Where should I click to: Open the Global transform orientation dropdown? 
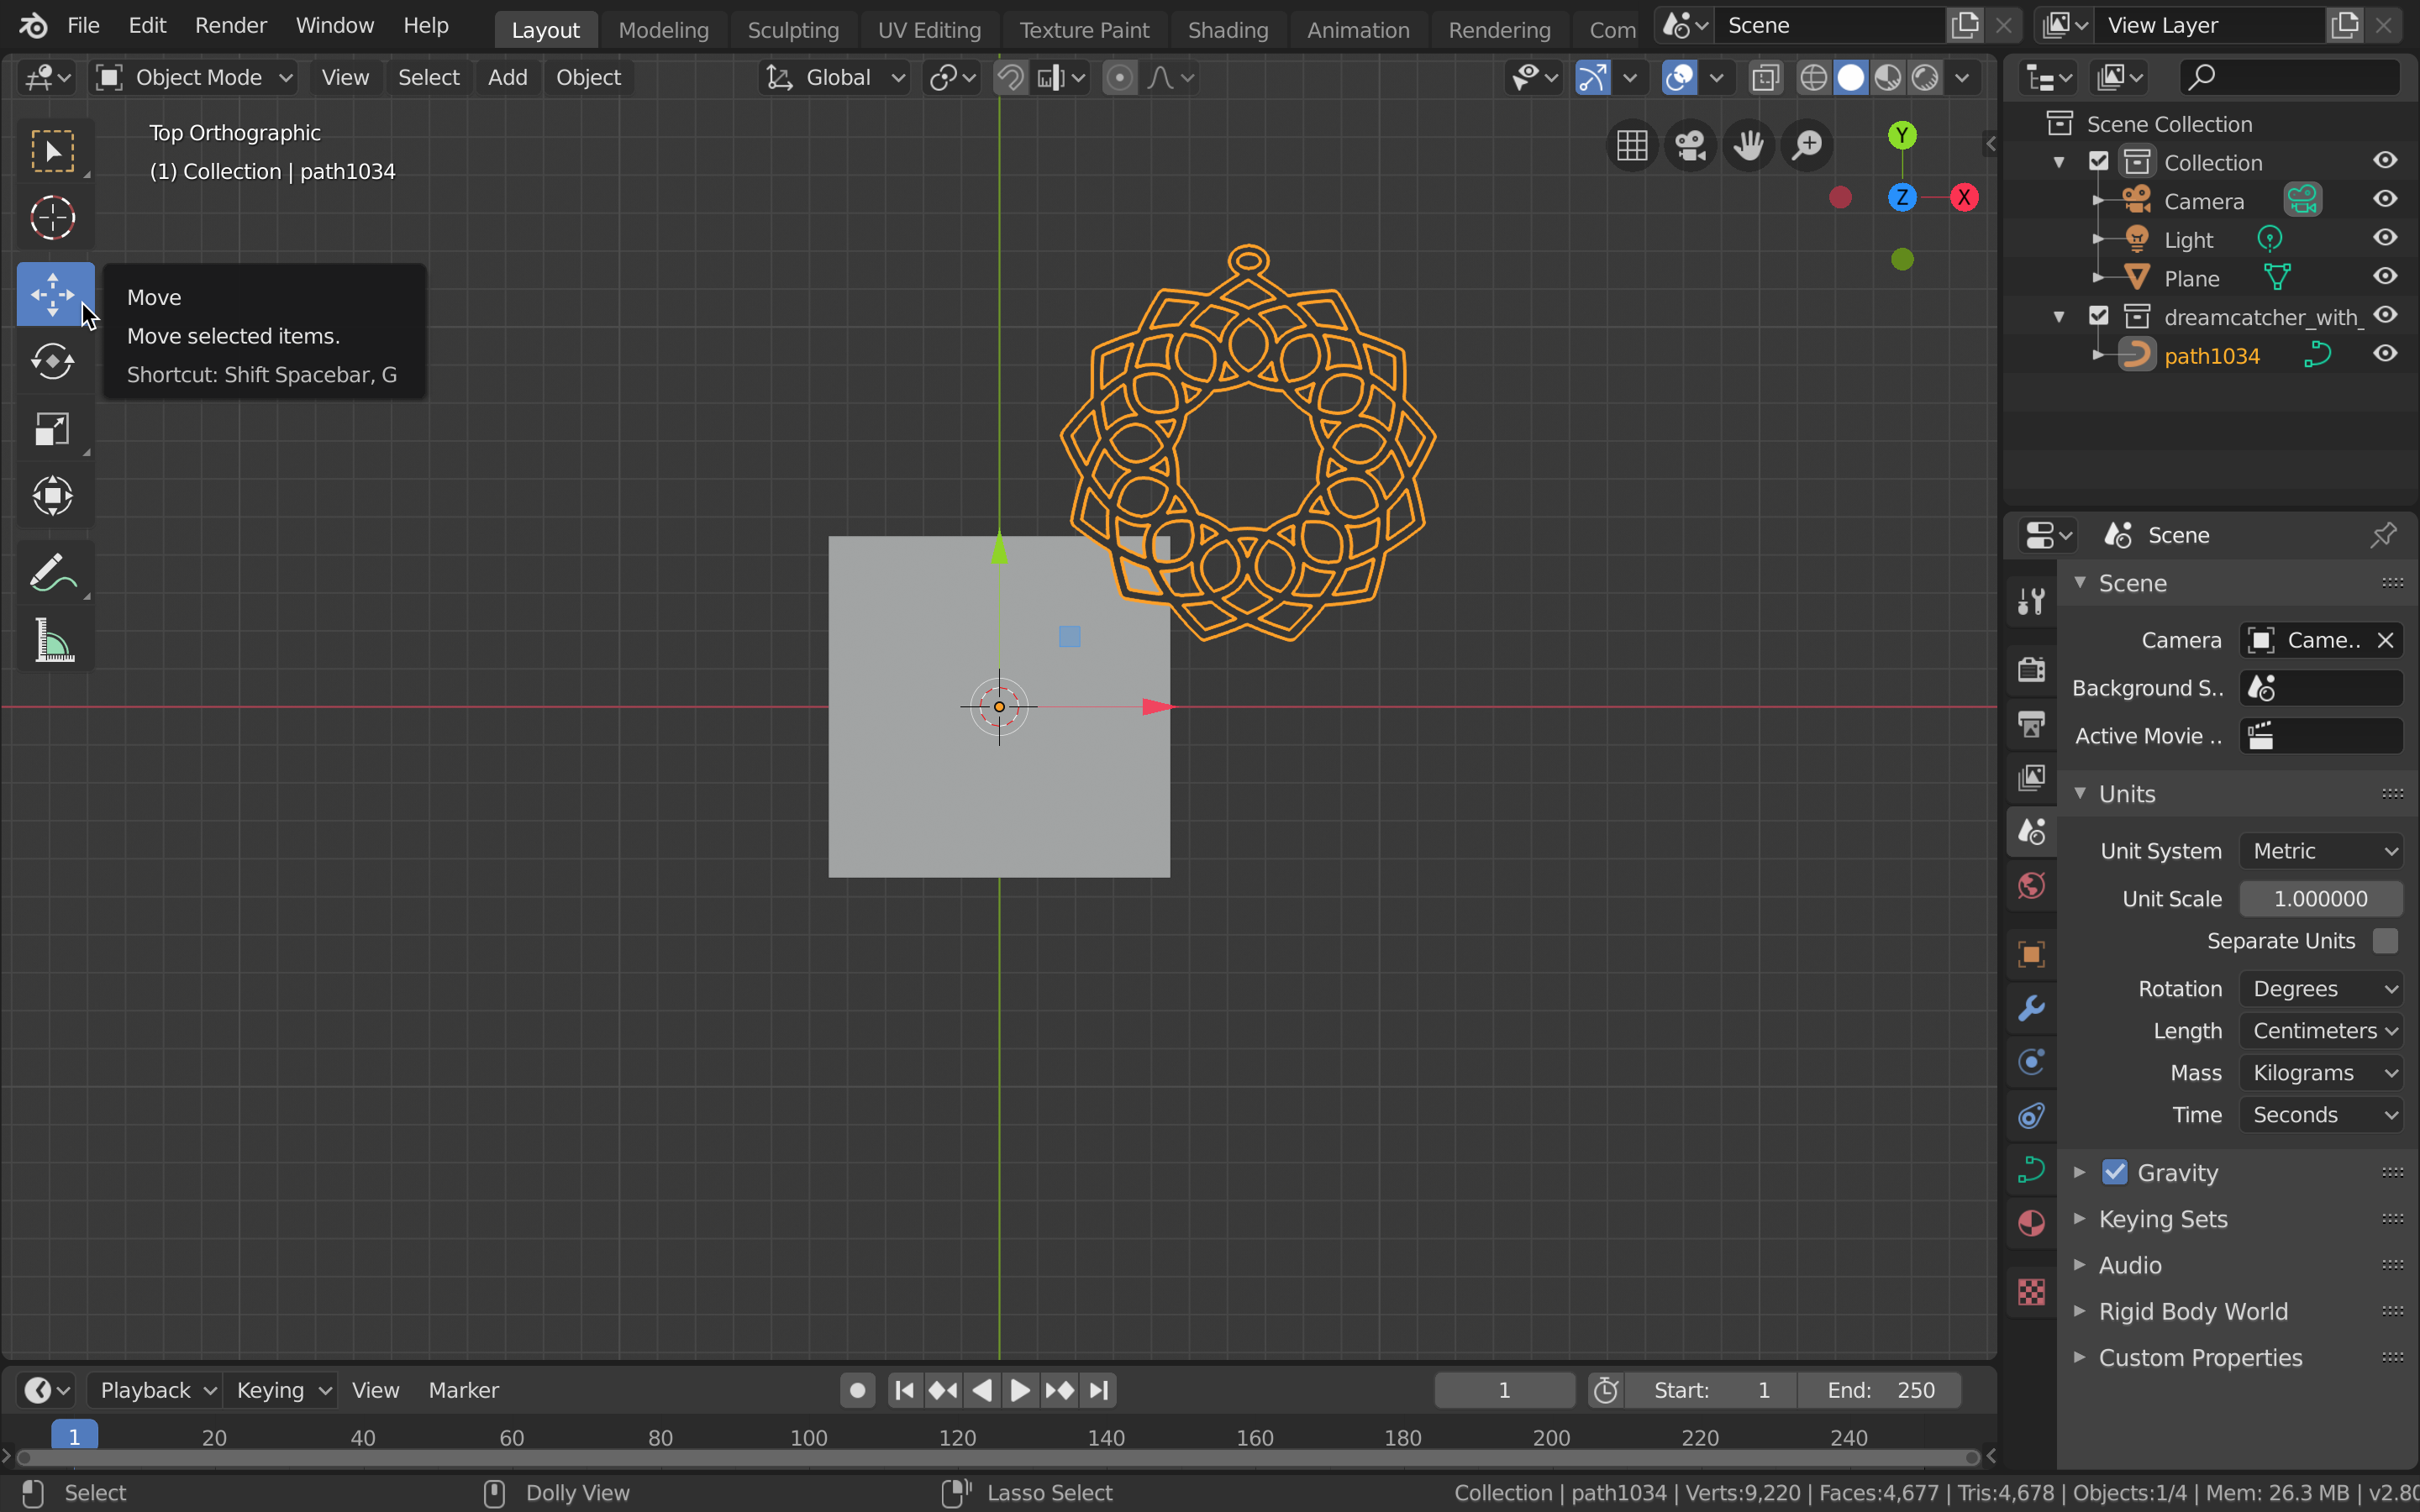pyautogui.click(x=835, y=77)
